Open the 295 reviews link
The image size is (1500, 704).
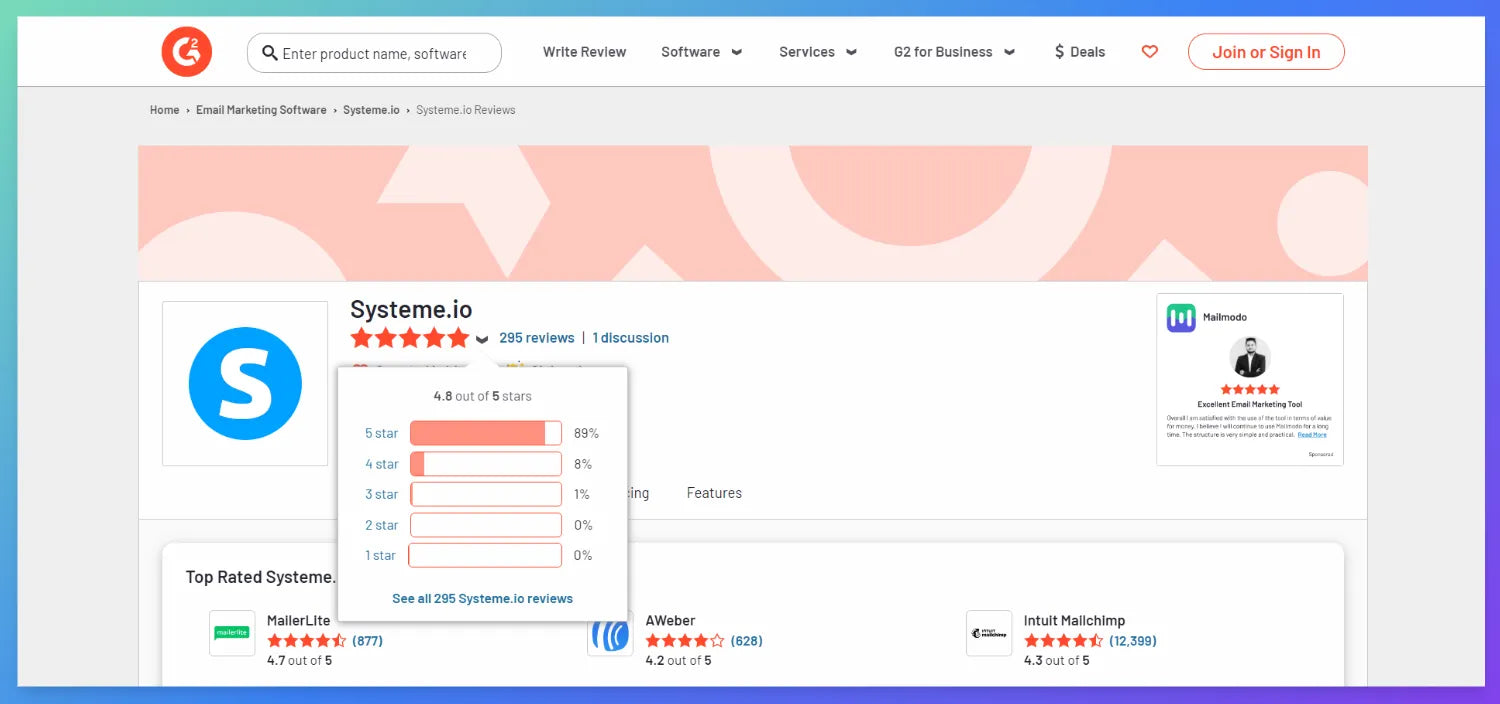(x=537, y=338)
